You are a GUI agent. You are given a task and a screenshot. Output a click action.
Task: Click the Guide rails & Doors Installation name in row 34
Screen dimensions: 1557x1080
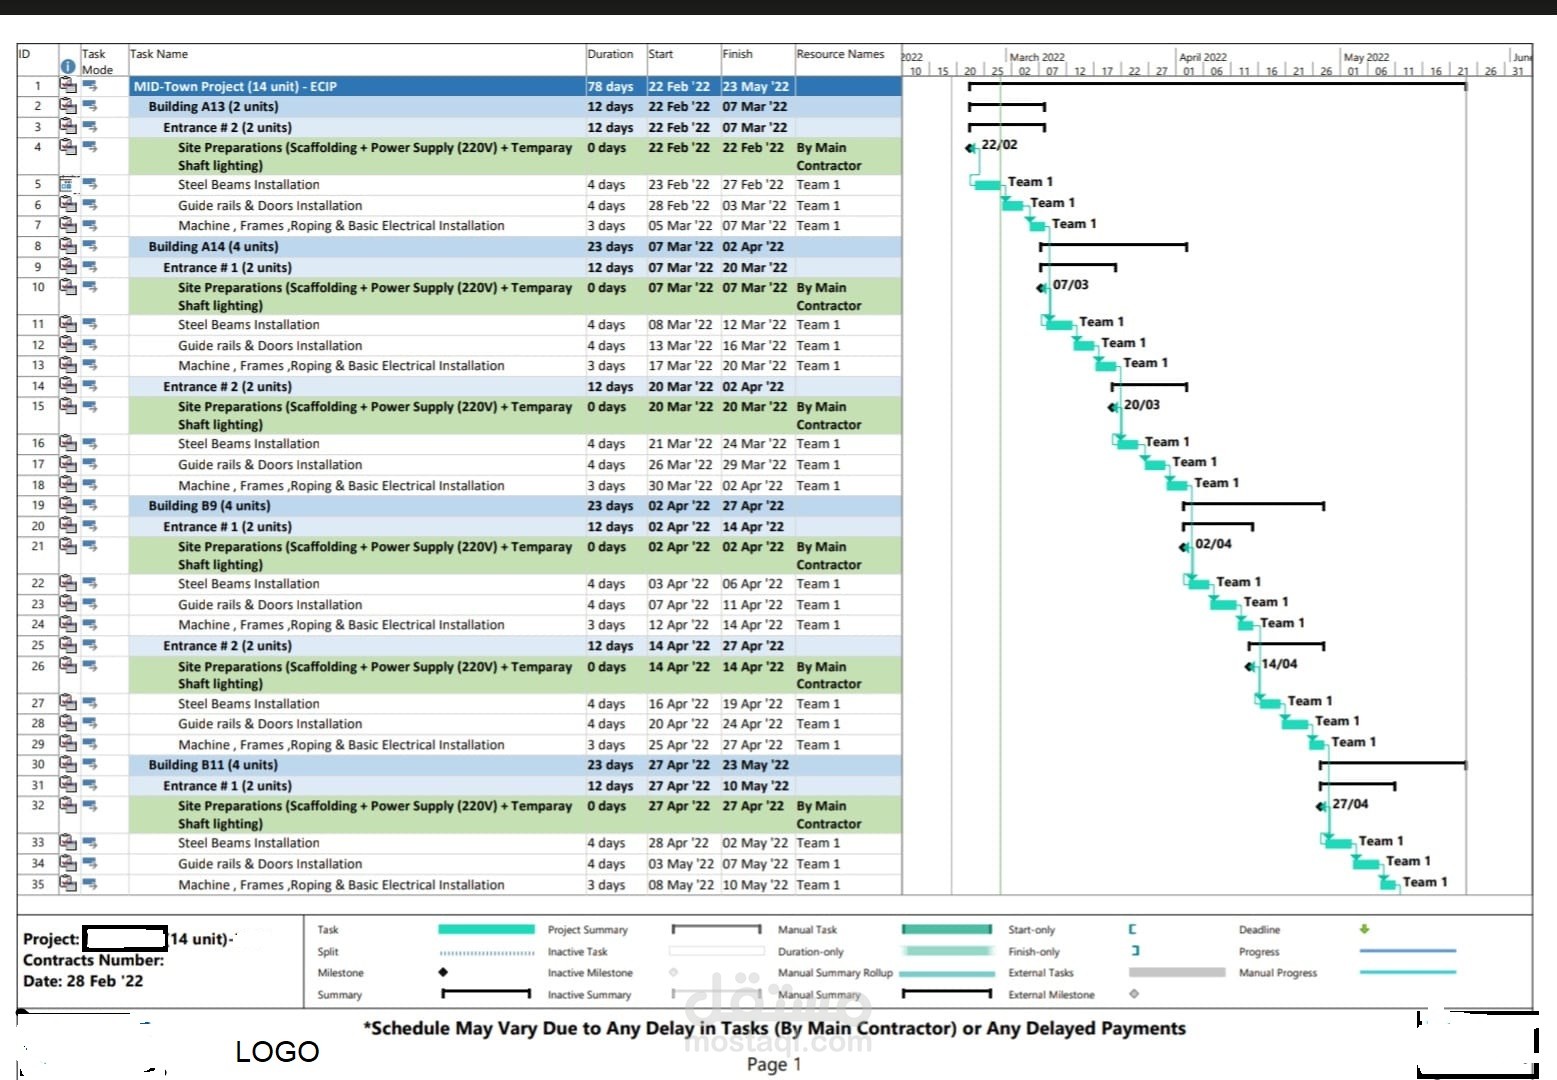(x=270, y=863)
